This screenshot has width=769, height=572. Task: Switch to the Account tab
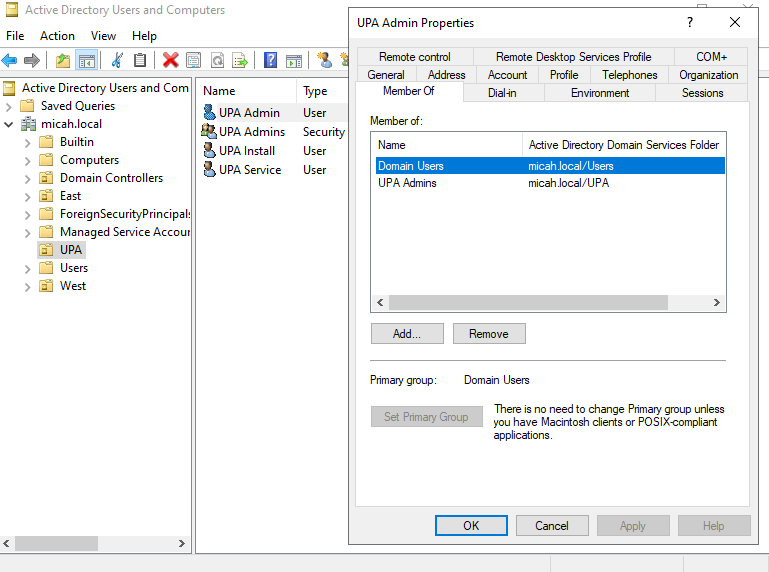tap(507, 75)
